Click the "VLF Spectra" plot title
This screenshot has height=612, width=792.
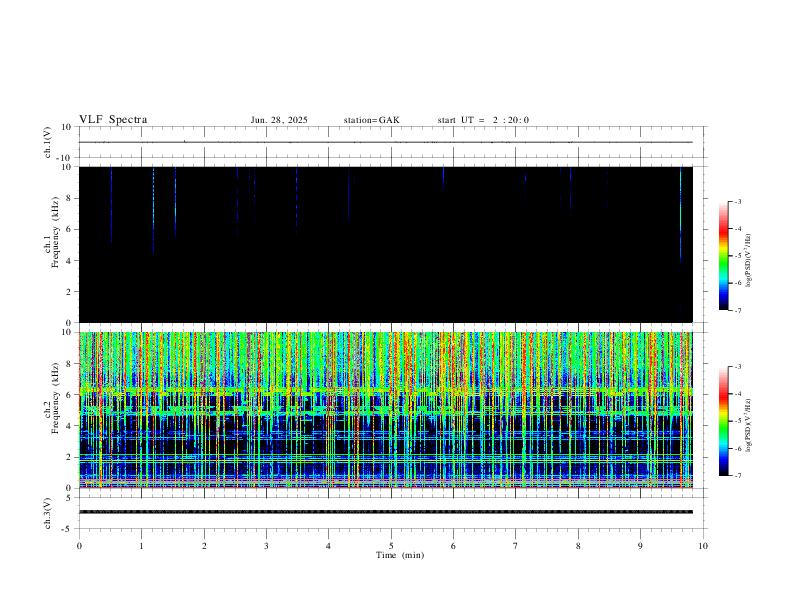point(113,120)
